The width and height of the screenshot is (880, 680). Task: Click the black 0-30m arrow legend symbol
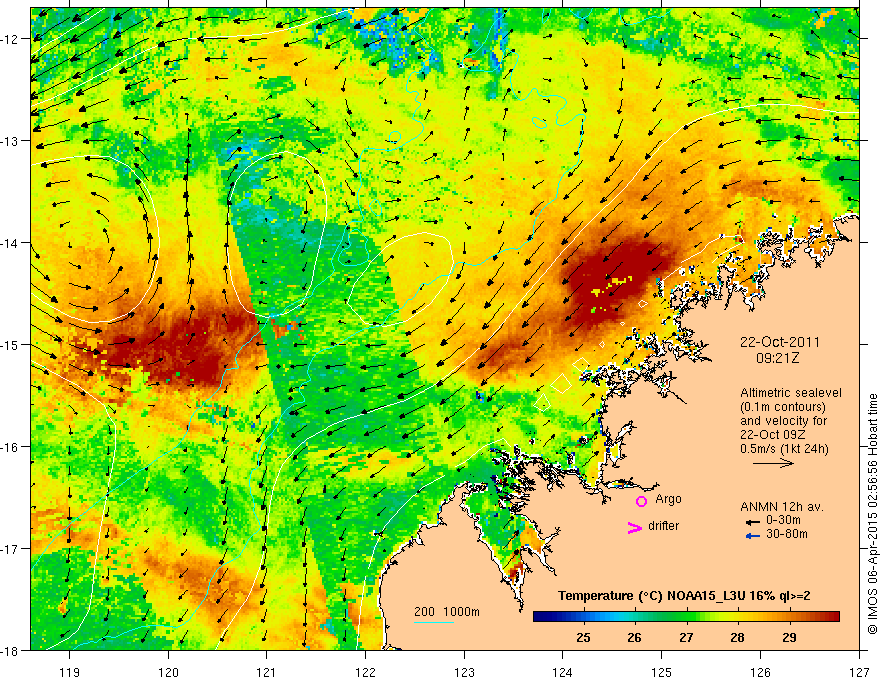coord(752,522)
